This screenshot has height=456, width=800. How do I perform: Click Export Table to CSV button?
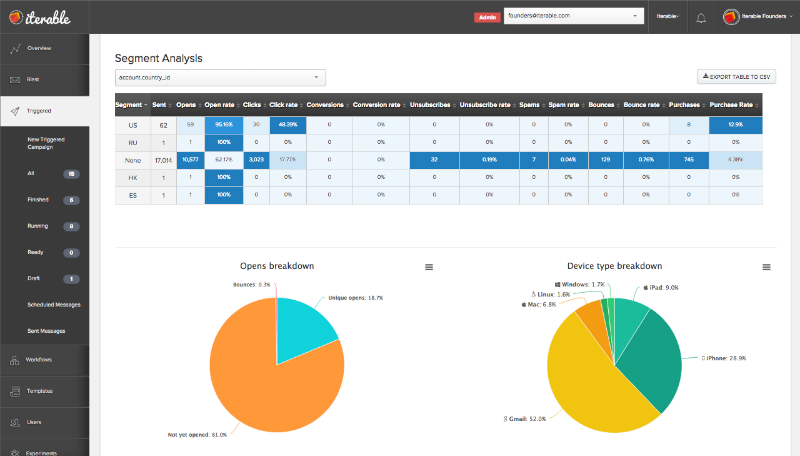coord(736,76)
